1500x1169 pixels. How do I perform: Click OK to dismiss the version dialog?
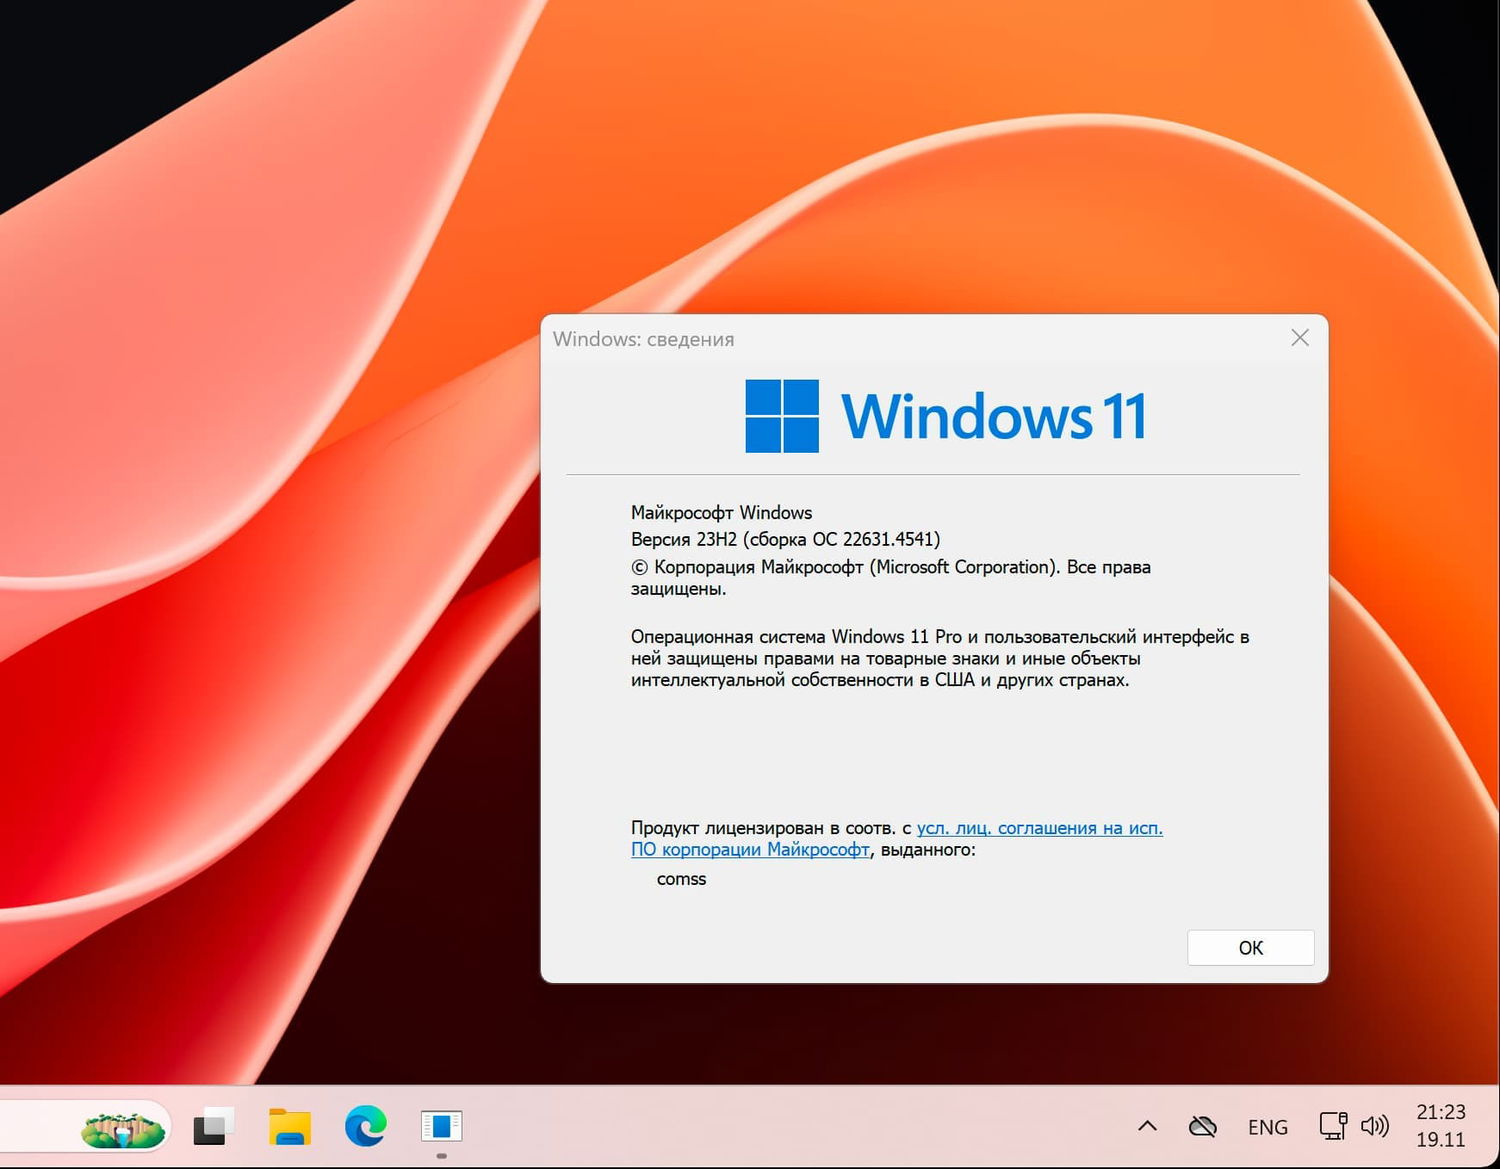pos(1249,947)
